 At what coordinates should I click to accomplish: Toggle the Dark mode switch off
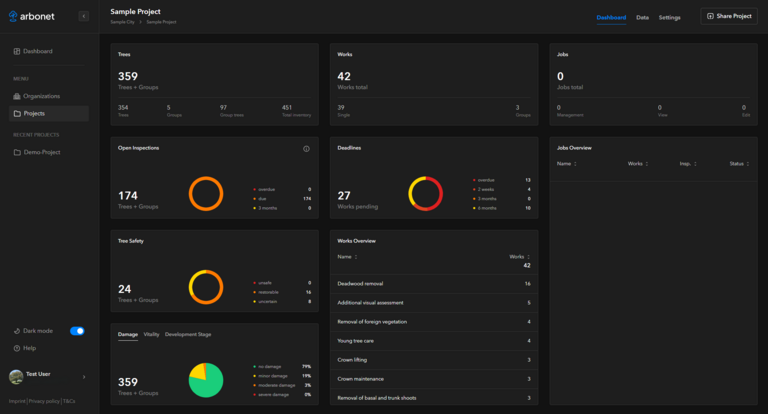point(77,331)
